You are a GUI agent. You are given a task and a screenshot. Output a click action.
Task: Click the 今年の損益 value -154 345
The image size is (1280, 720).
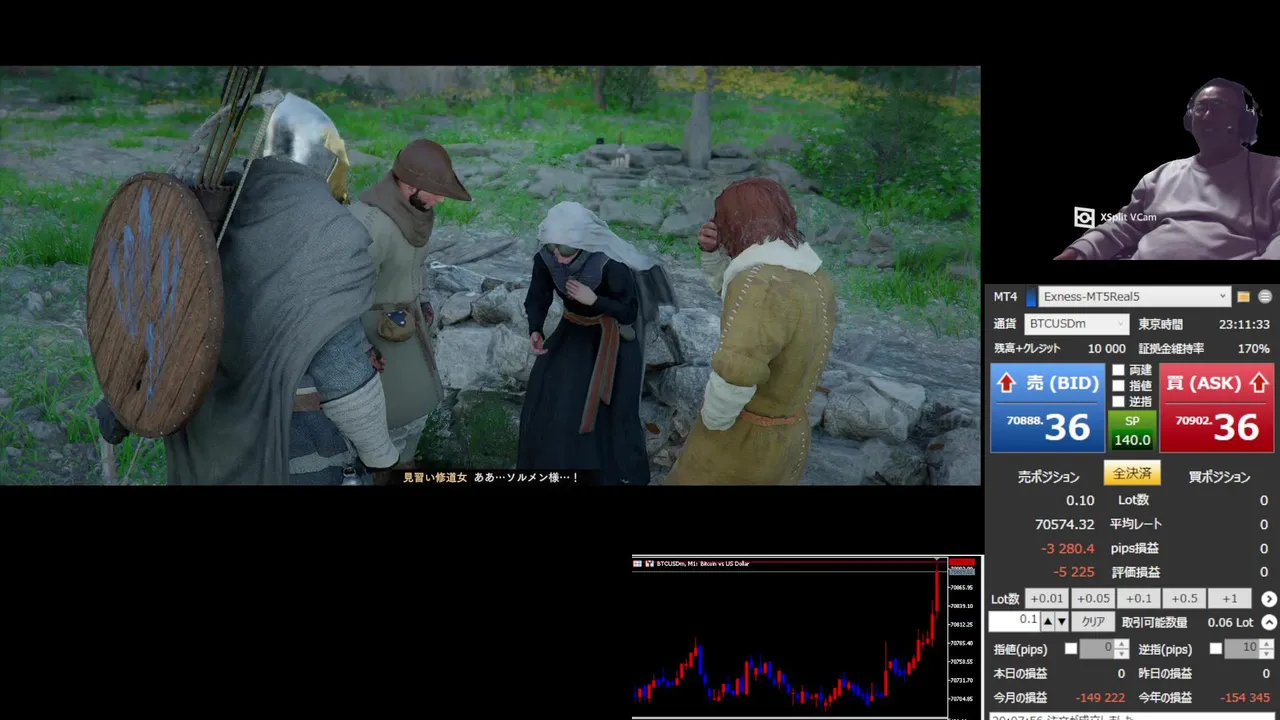[x=1245, y=697]
